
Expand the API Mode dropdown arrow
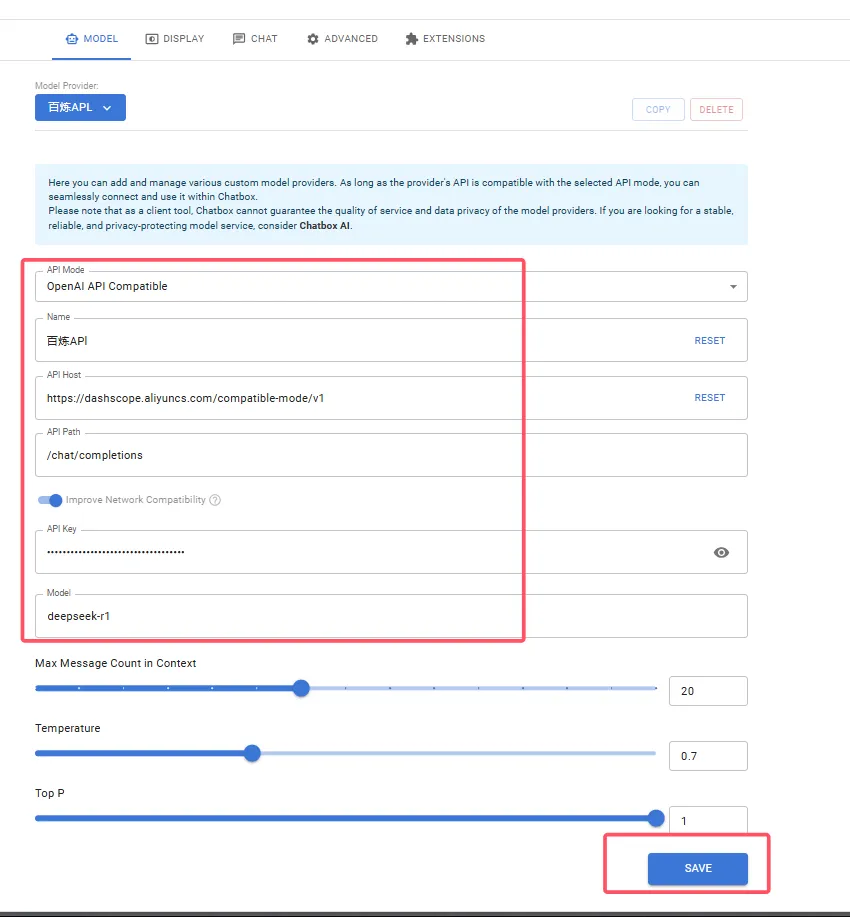733,287
